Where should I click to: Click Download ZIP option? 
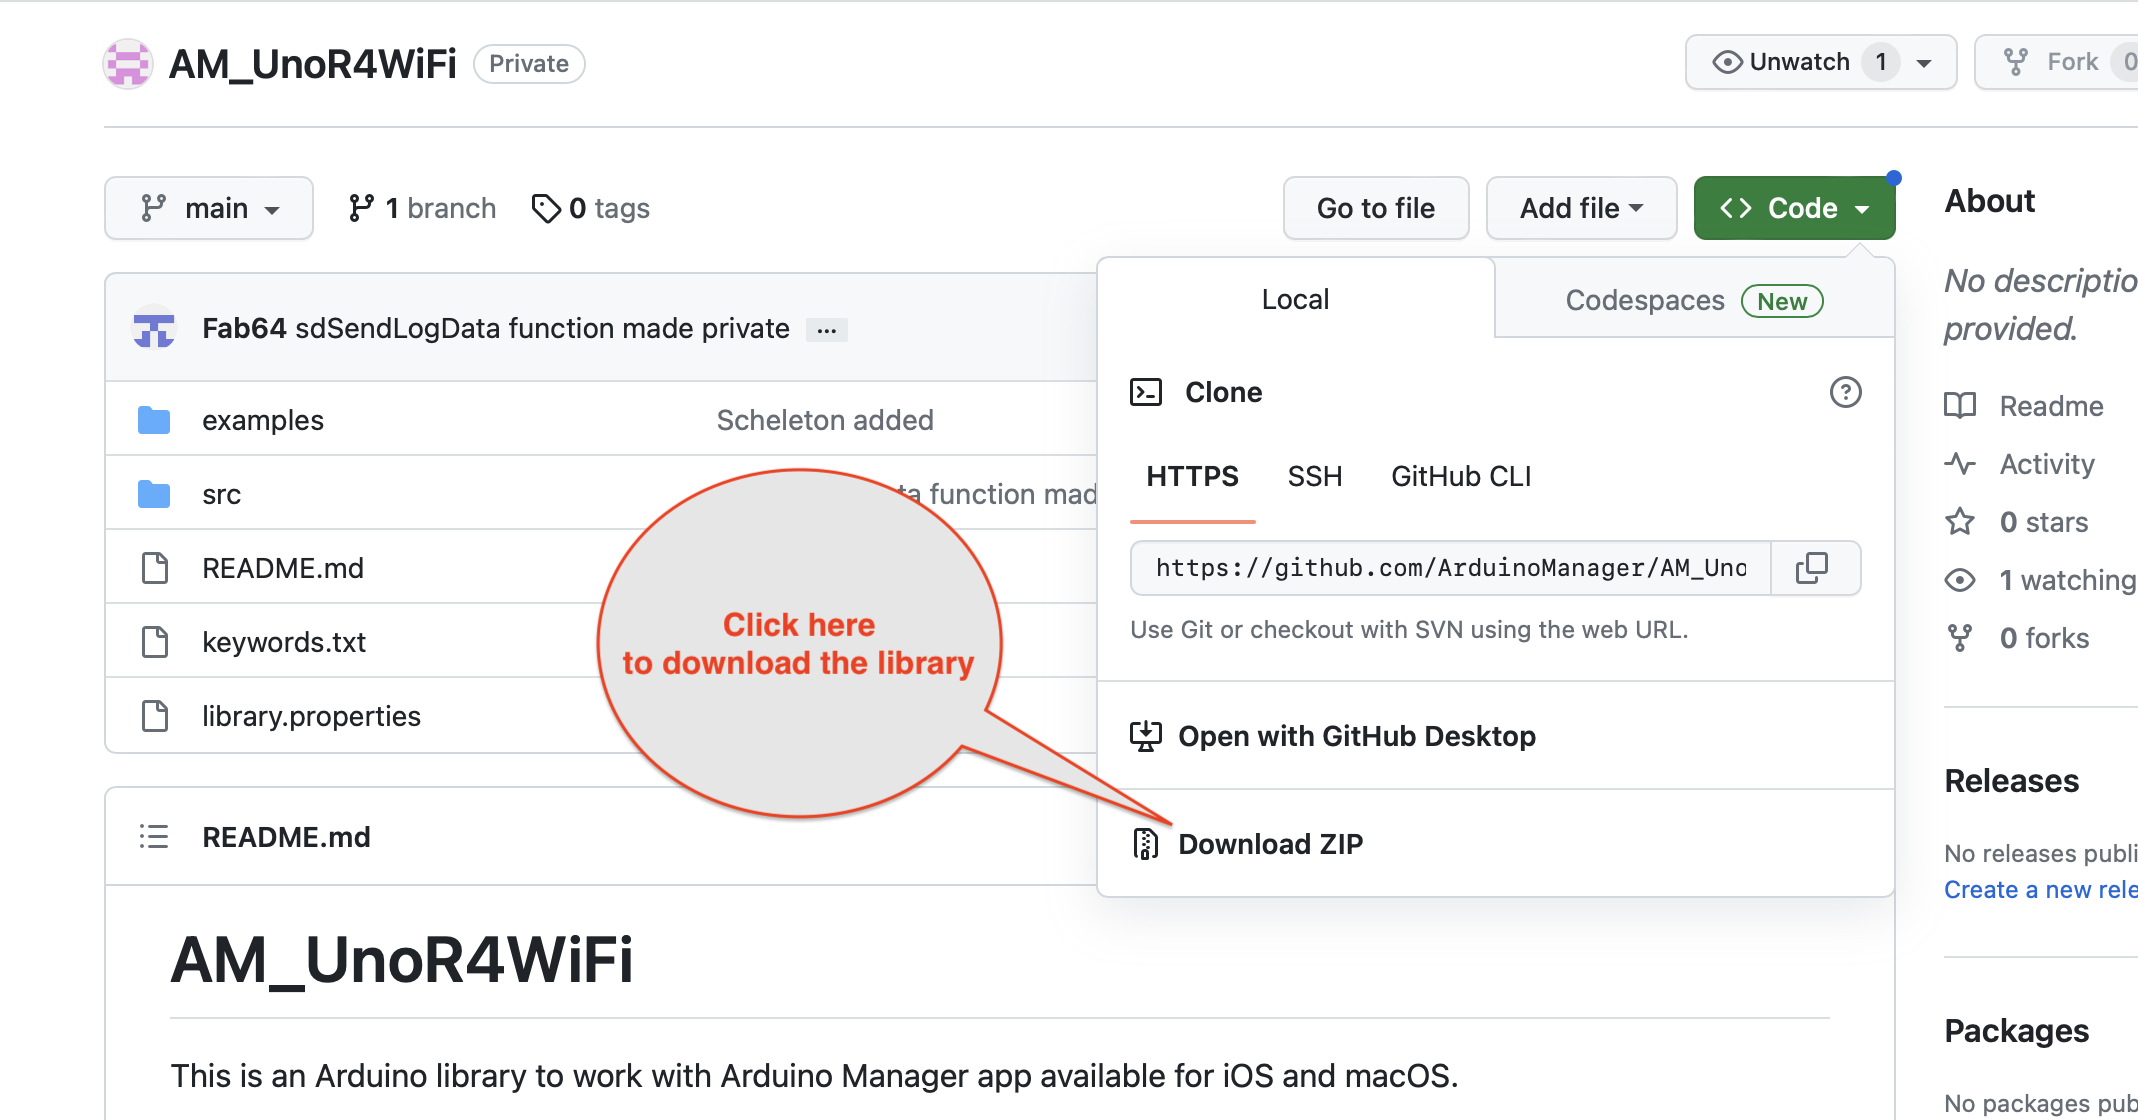pos(1269,844)
